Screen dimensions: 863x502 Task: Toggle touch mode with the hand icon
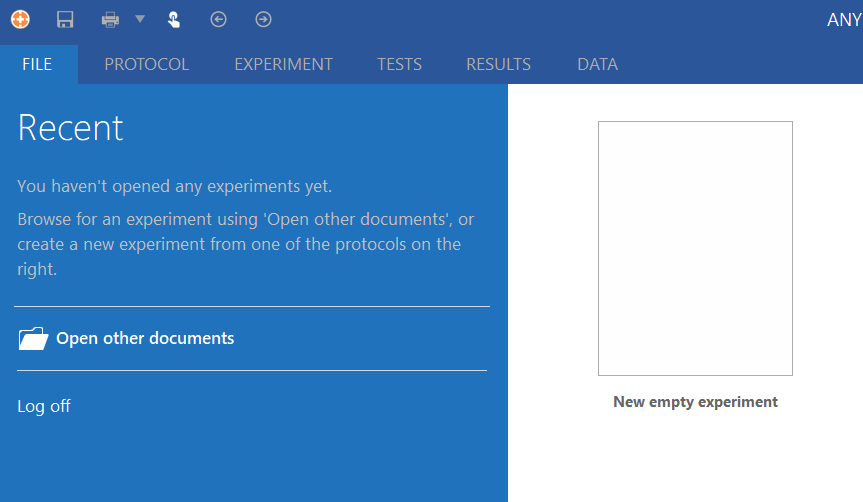(x=174, y=20)
